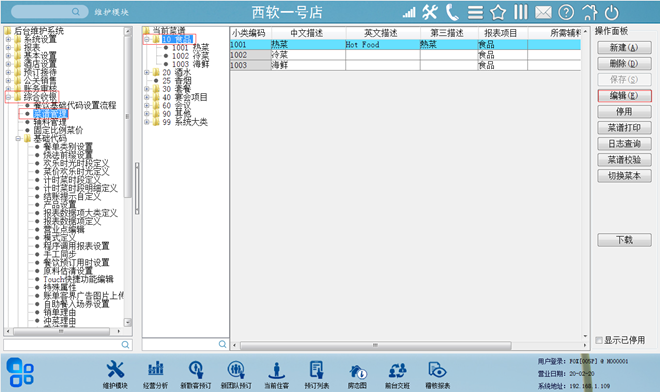660x392 pixels.
Task: Click the left tree vertical scrollbar thumb
Action: (x=128, y=116)
